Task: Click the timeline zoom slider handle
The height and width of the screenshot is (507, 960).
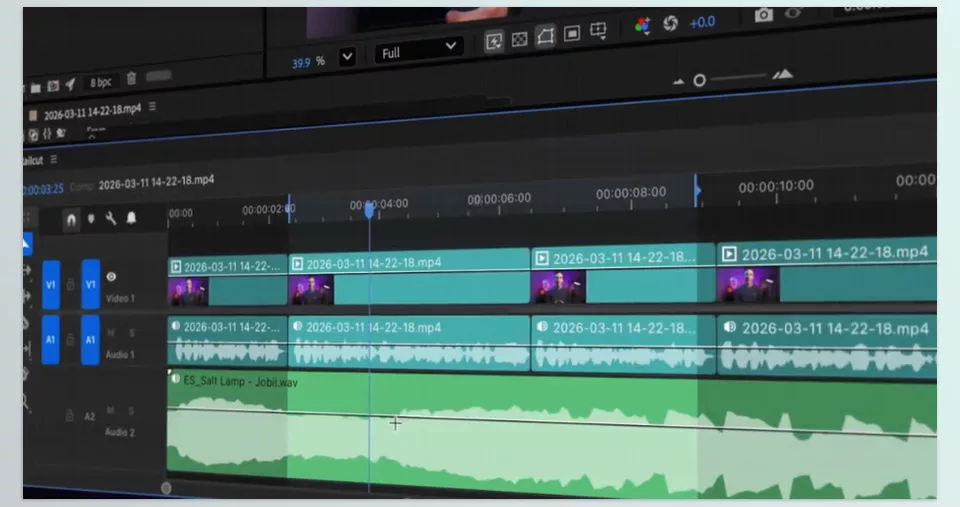Action: 699,80
